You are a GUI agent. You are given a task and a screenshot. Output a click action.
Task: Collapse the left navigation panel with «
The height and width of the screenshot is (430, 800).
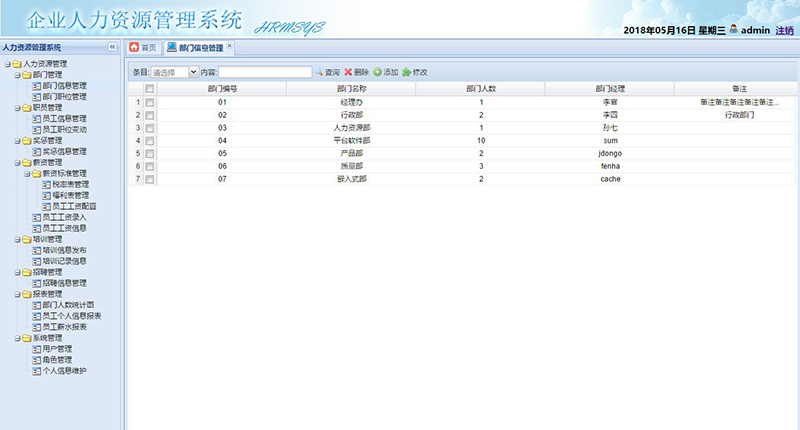pyautogui.click(x=112, y=47)
